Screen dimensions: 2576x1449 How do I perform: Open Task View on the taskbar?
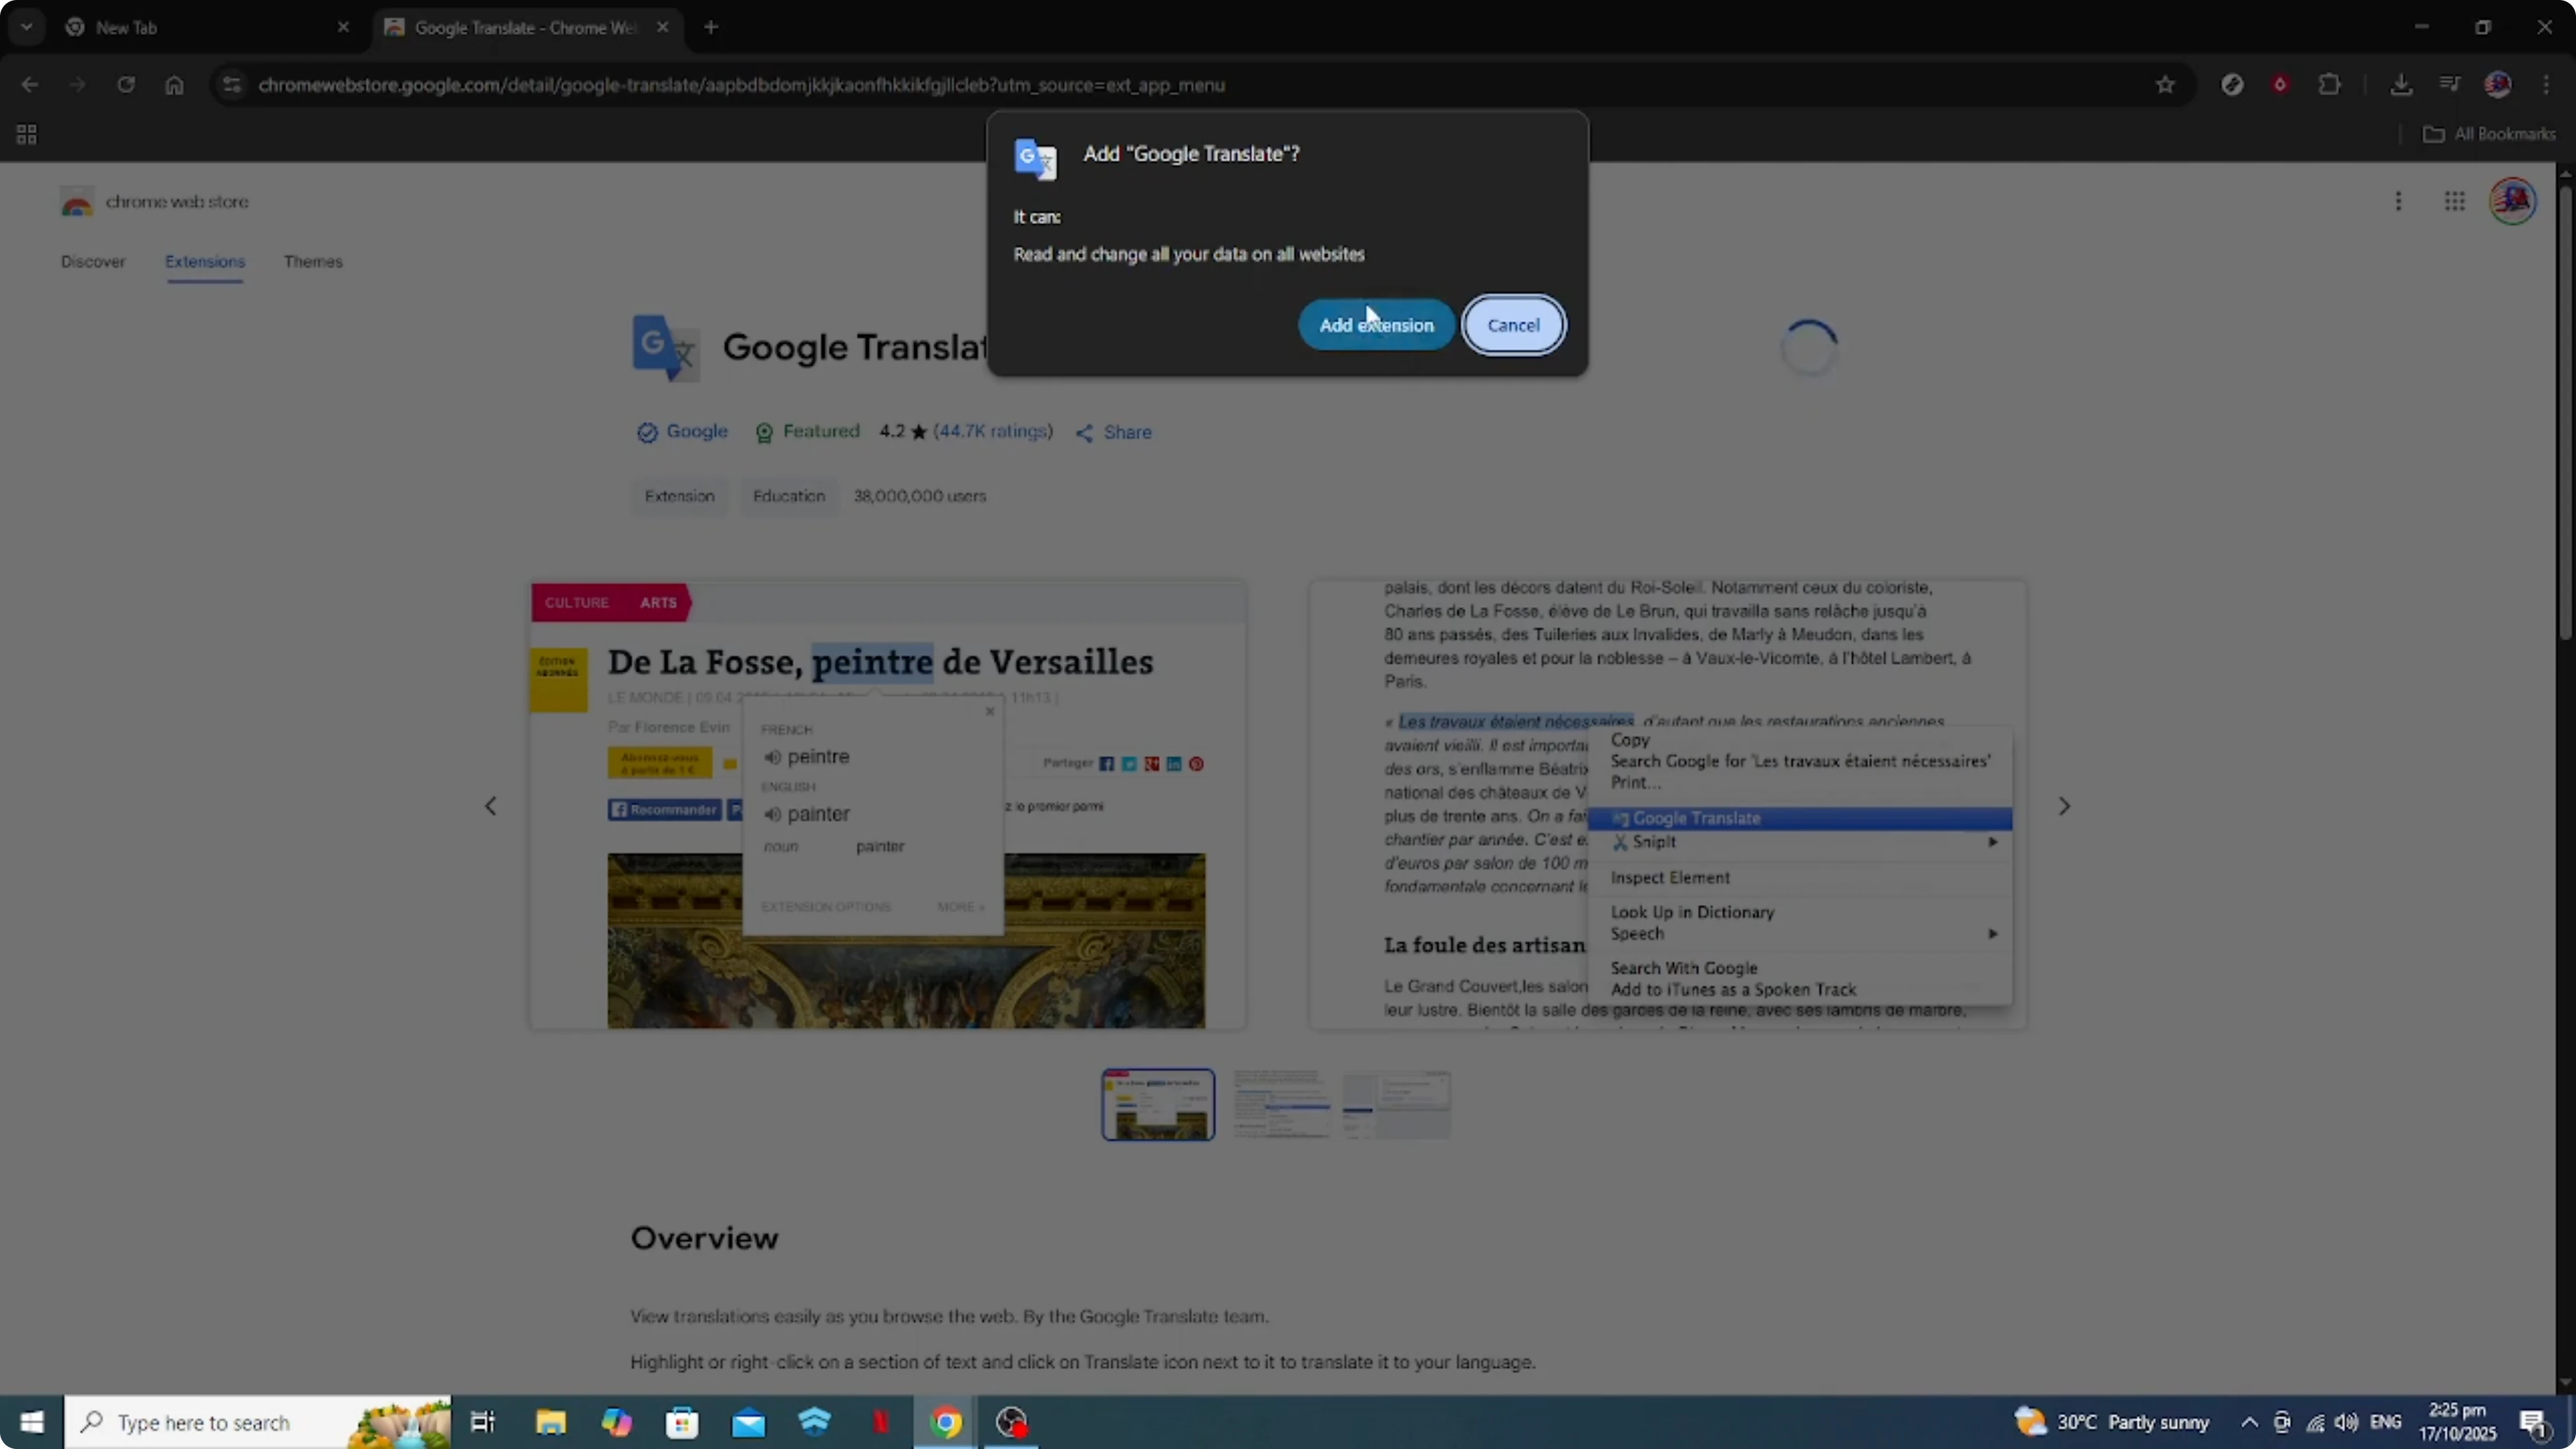click(483, 1422)
